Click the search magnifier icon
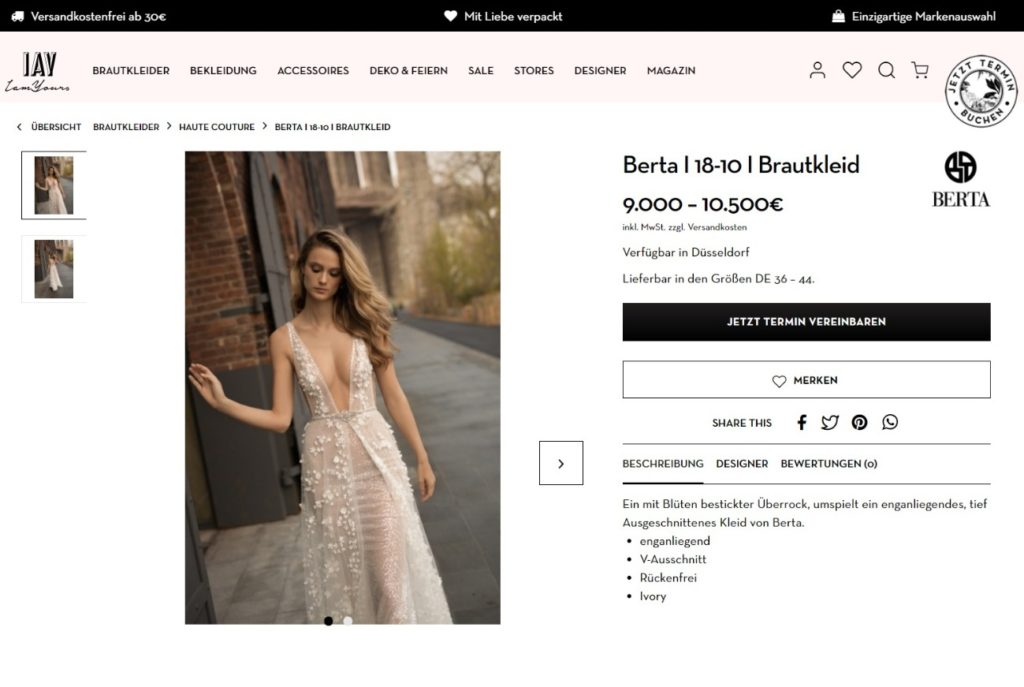Viewport: 1024px width, 687px height. coord(886,70)
